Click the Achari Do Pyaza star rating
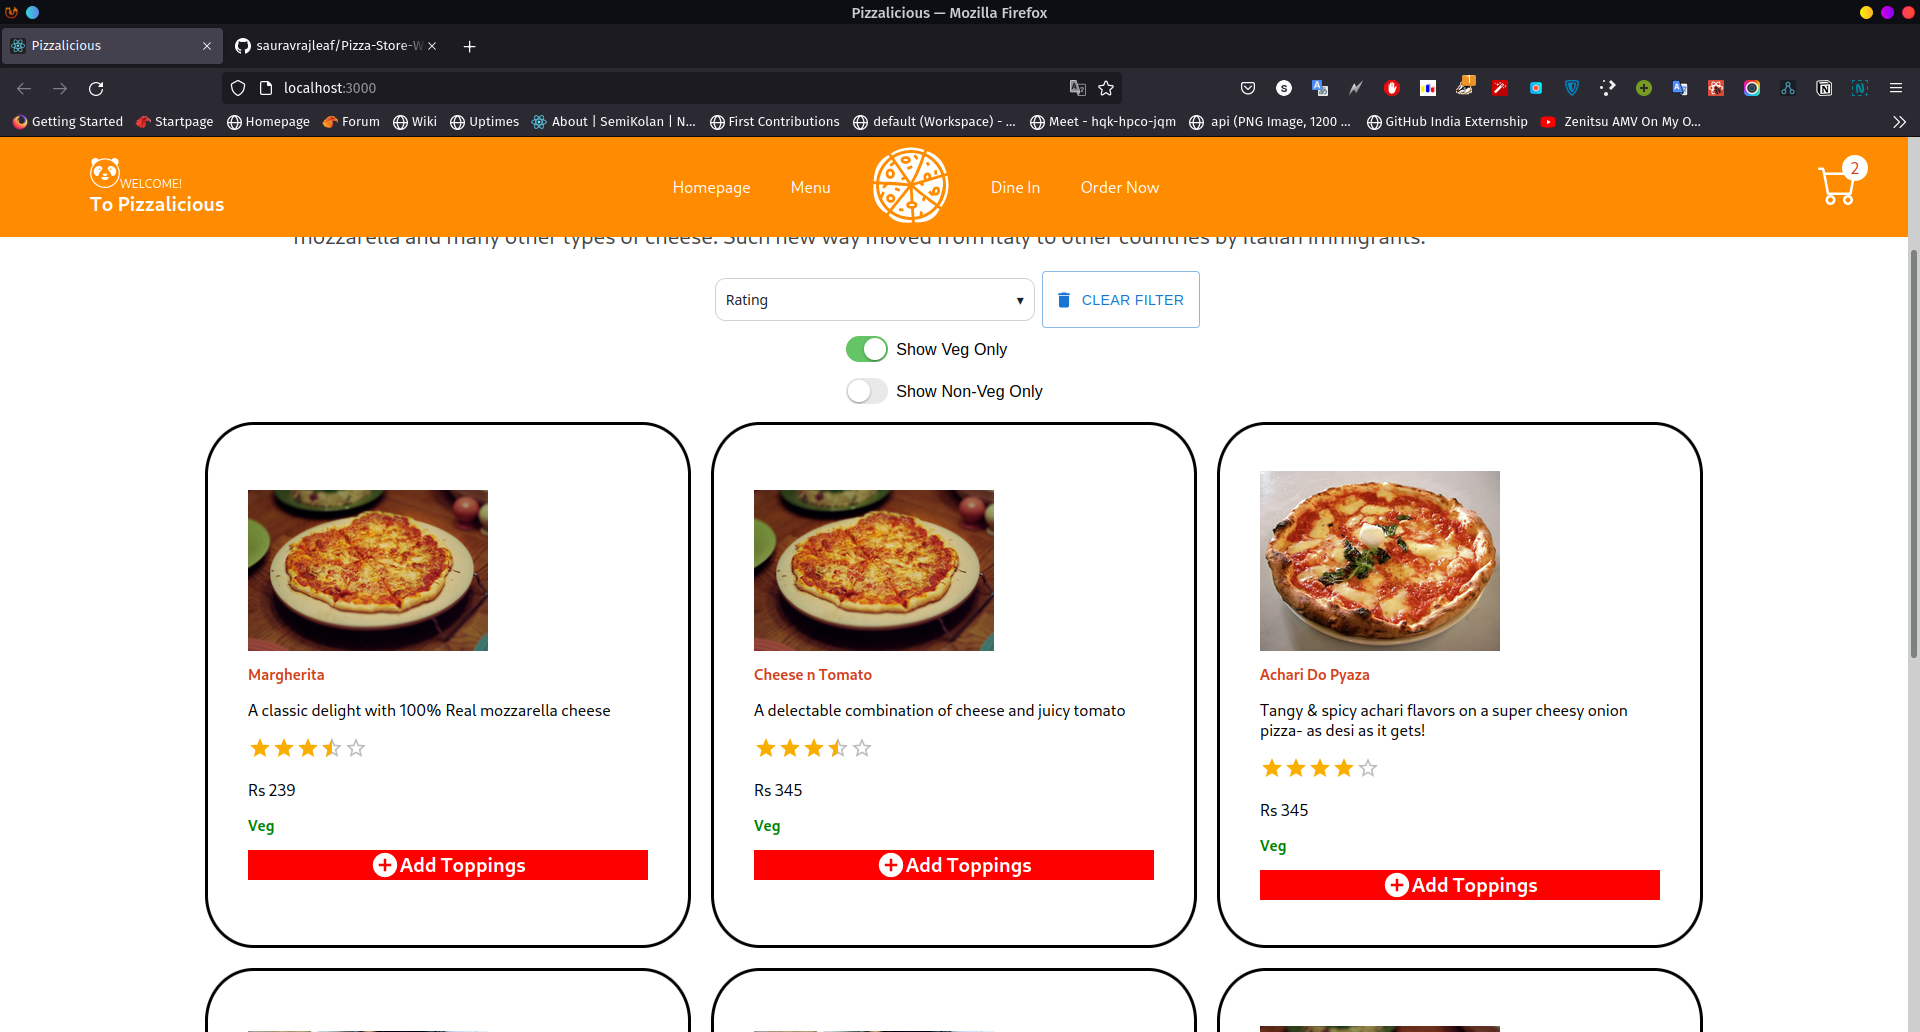1920x1032 pixels. click(1320, 768)
